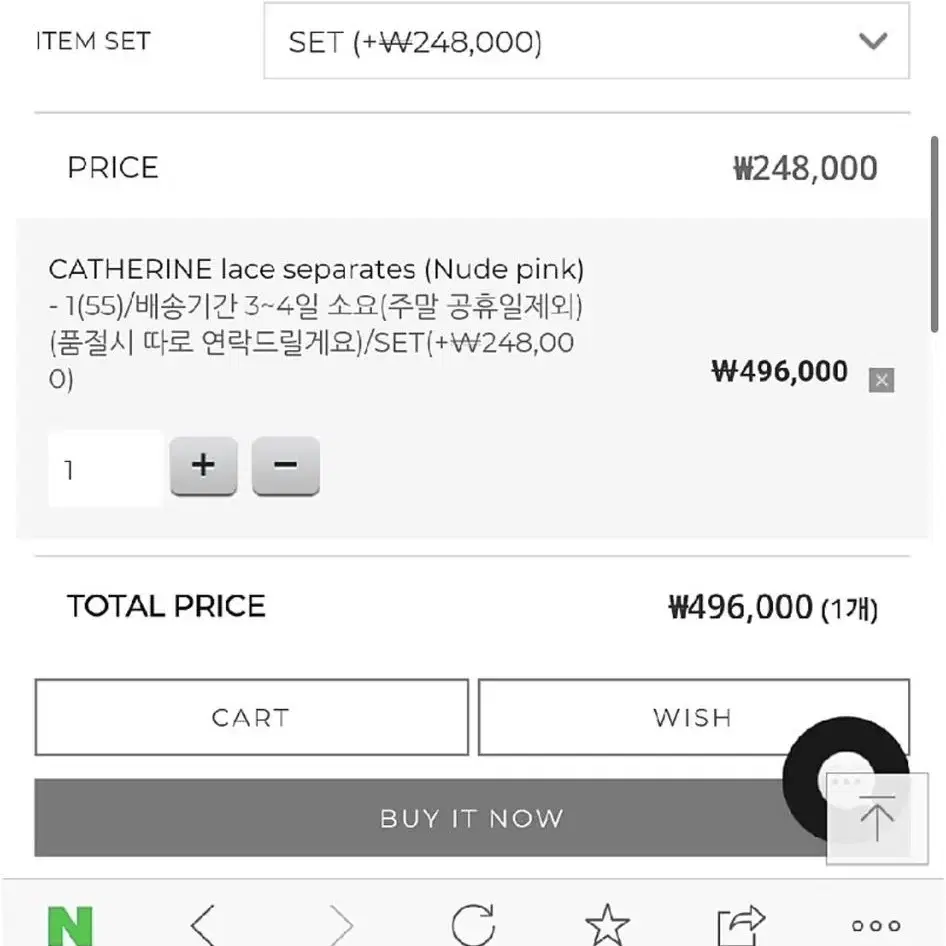This screenshot has width=946, height=946.
Task: Open the browser more options dots
Action: pyautogui.click(x=876, y=925)
